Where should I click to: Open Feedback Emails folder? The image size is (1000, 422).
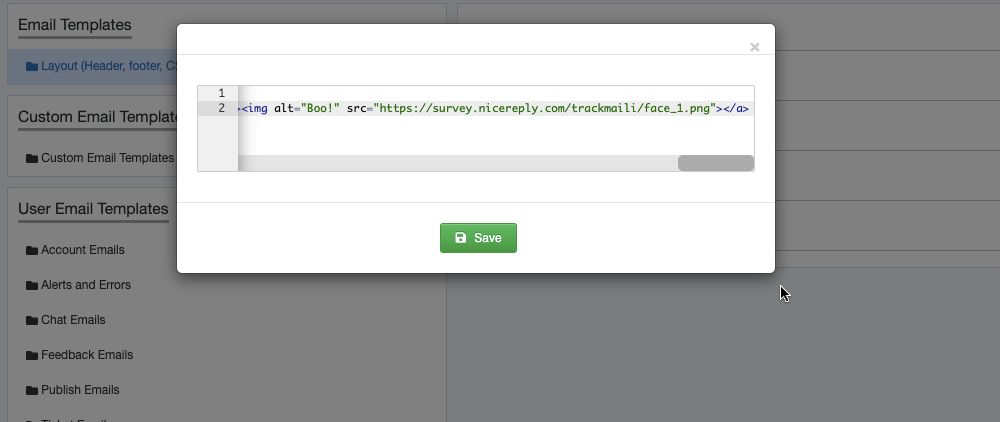point(87,355)
